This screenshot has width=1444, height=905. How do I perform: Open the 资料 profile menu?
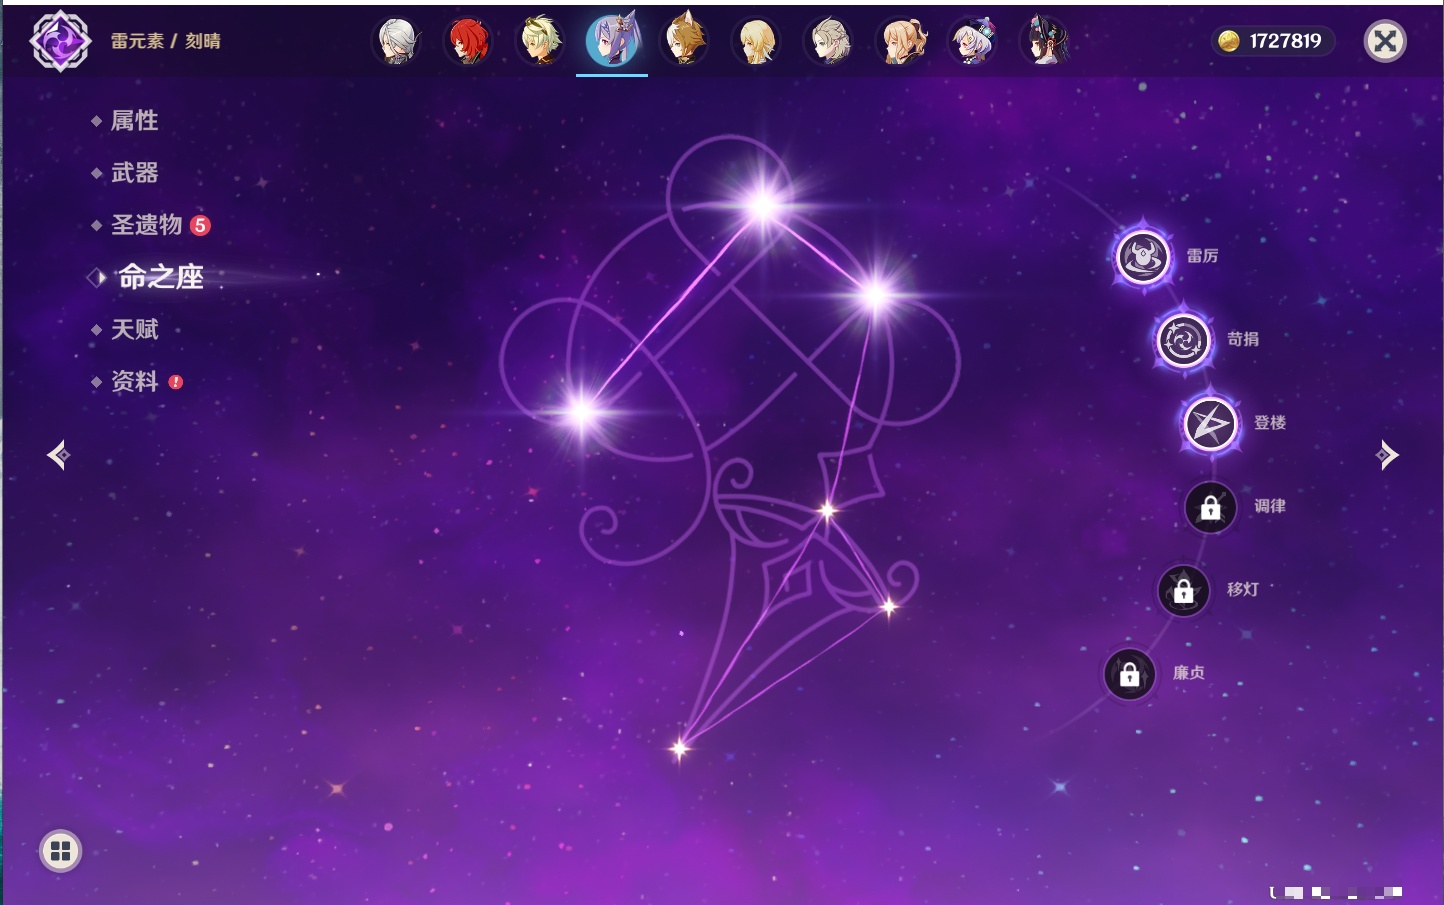coord(134,381)
